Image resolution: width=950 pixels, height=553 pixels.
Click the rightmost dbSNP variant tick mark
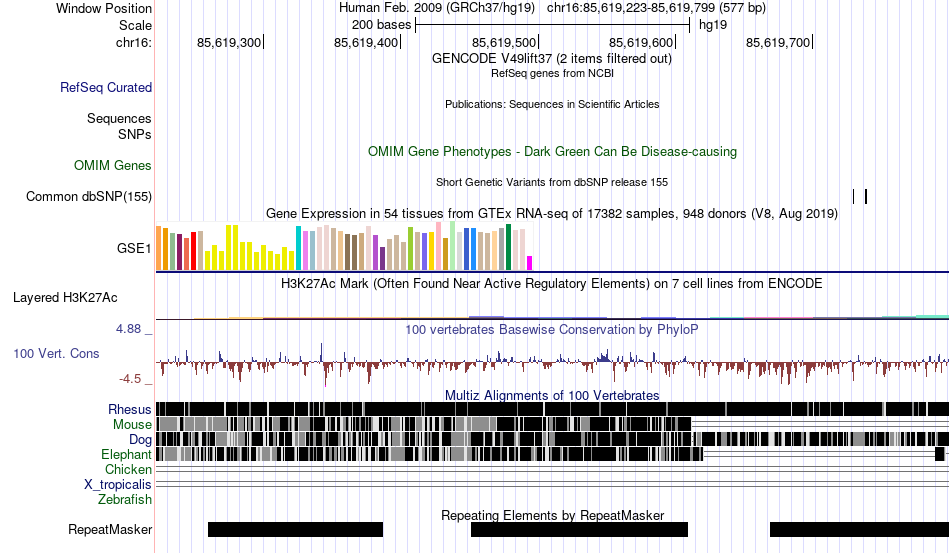(866, 196)
